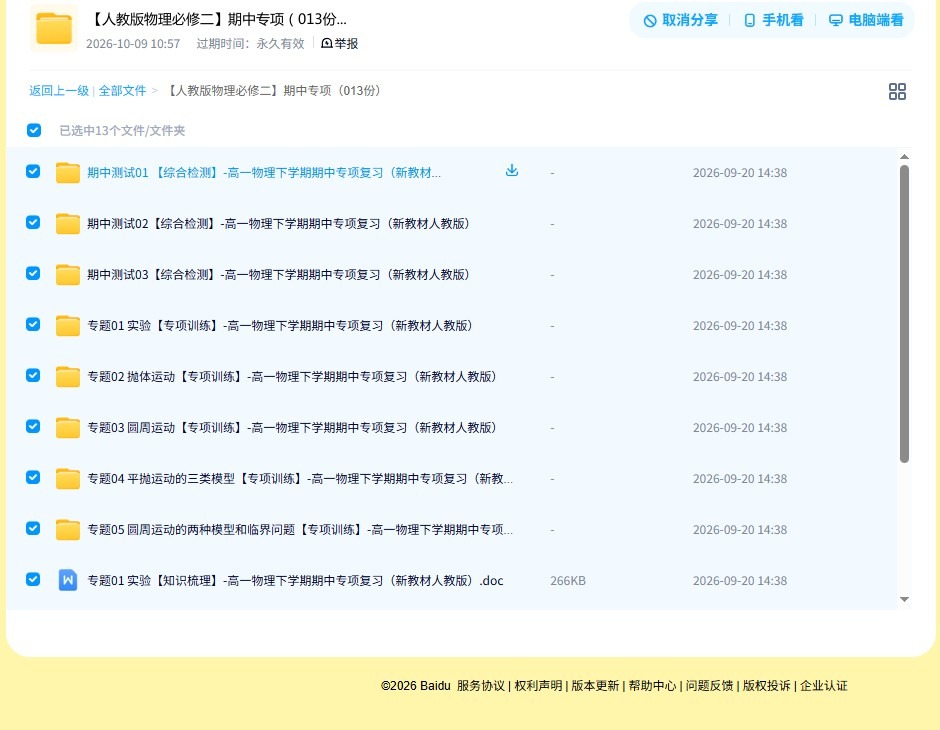Click folder icon of 专题05 圆周运动 row
Image resolution: width=940 pixels, height=730 pixels.
68,529
